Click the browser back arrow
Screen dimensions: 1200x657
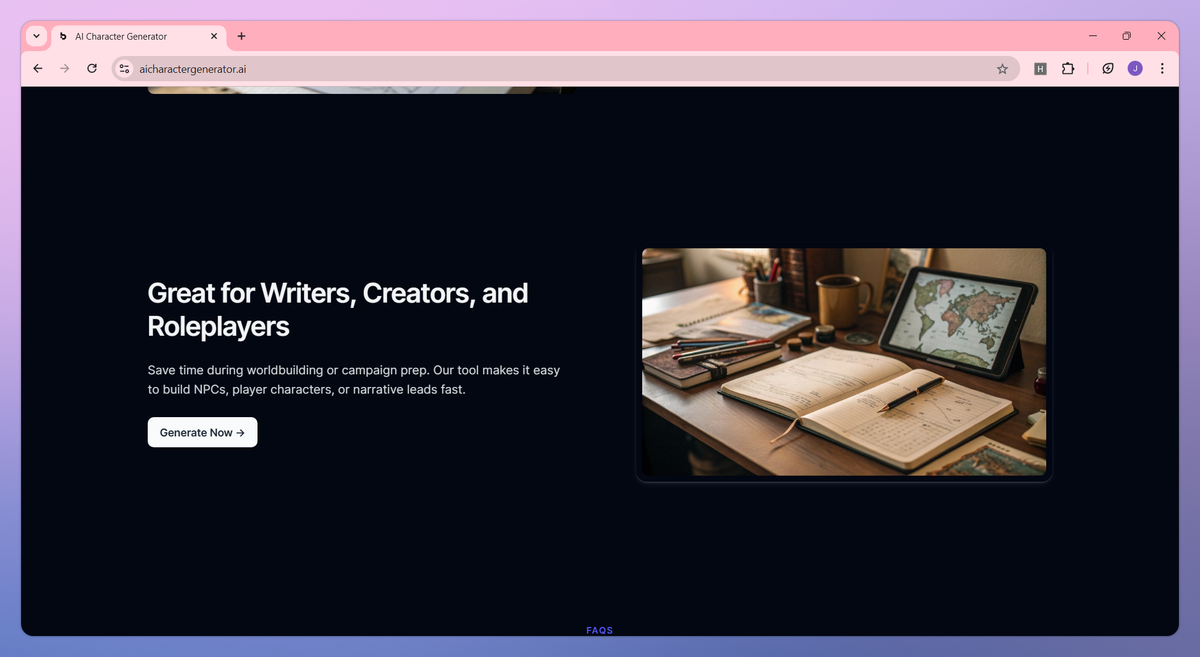[38, 69]
